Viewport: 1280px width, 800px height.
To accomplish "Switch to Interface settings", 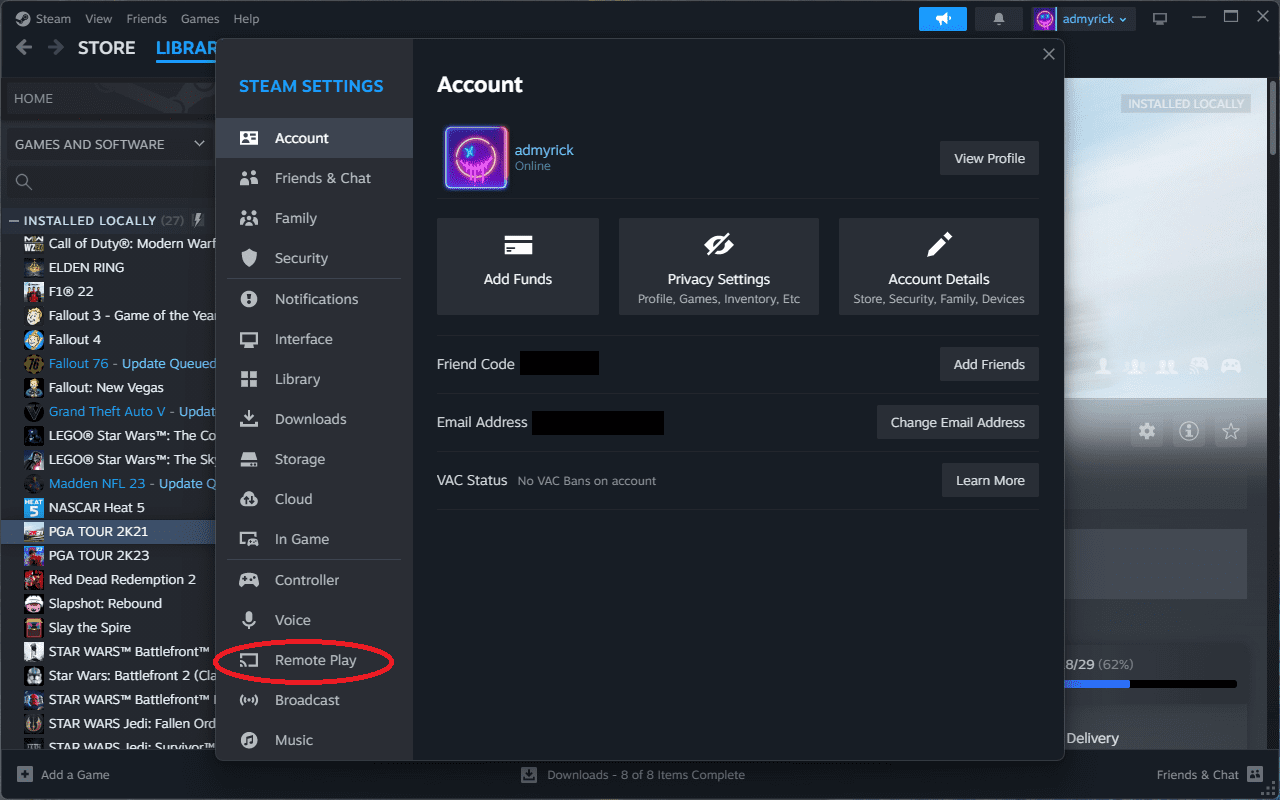I will pos(314,339).
